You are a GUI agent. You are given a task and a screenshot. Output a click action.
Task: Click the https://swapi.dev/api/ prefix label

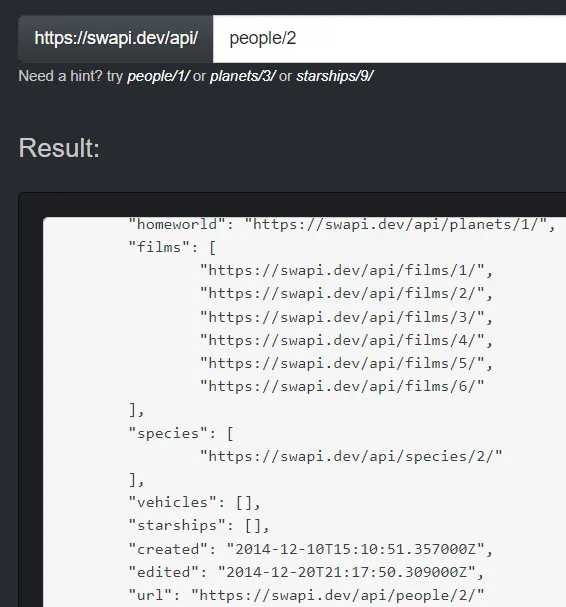coord(116,39)
